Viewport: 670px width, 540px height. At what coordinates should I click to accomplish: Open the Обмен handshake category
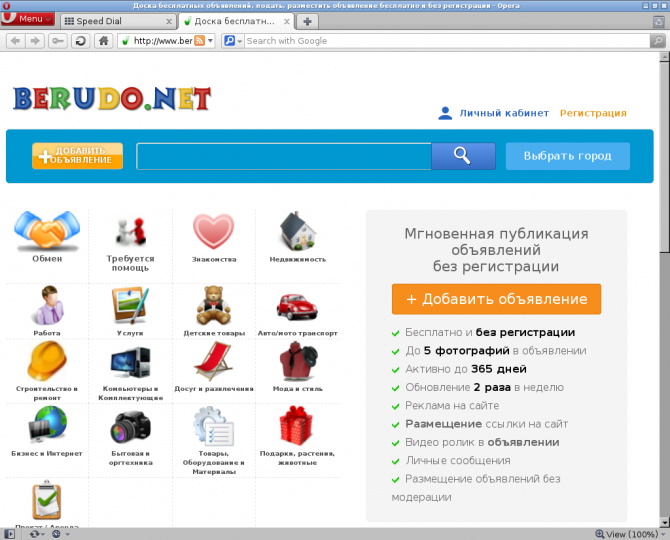[x=47, y=237]
